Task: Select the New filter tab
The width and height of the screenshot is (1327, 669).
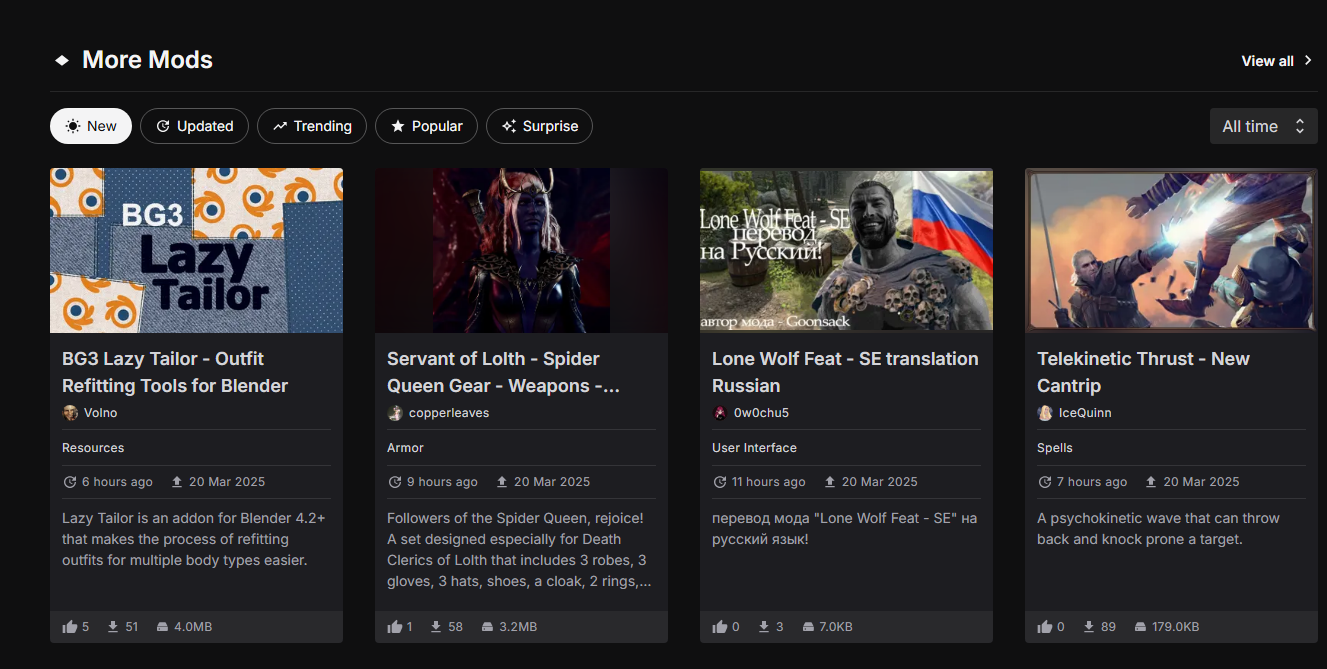Action: pyautogui.click(x=91, y=126)
